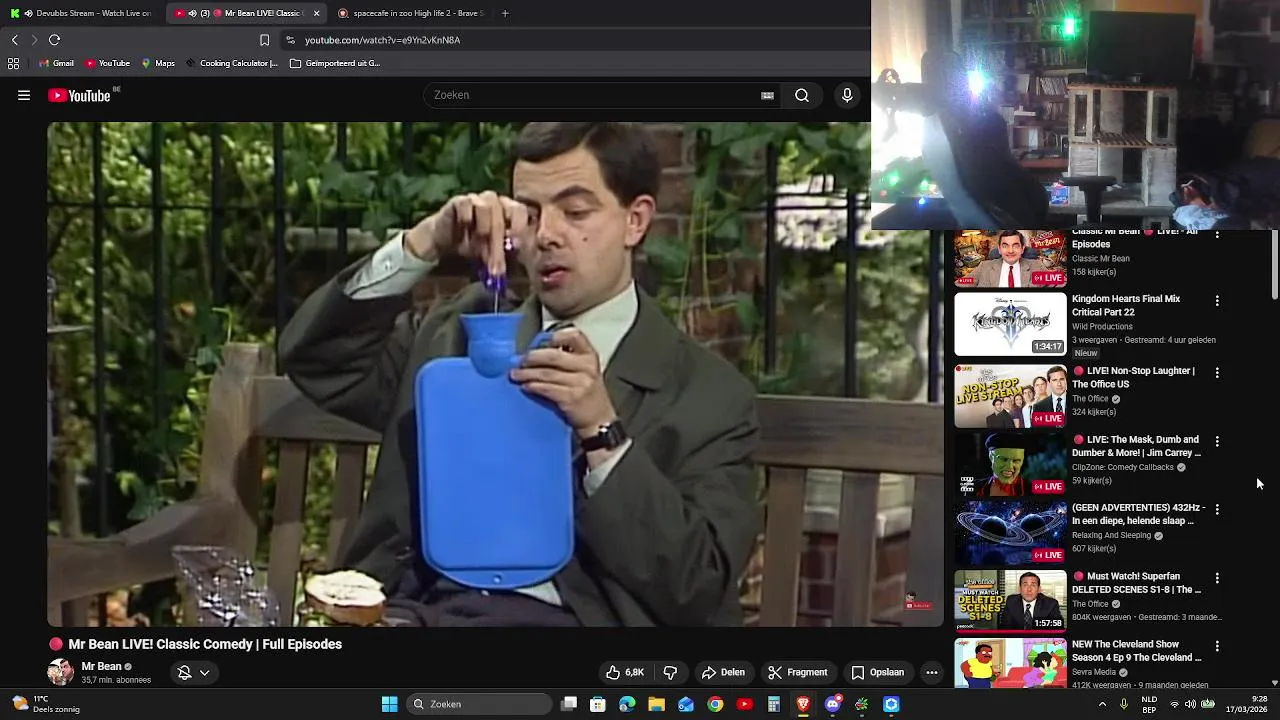The width and height of the screenshot is (1280, 720).
Task: Open Must Watch Superfan Deleted Scenes title
Action: click(1136, 583)
